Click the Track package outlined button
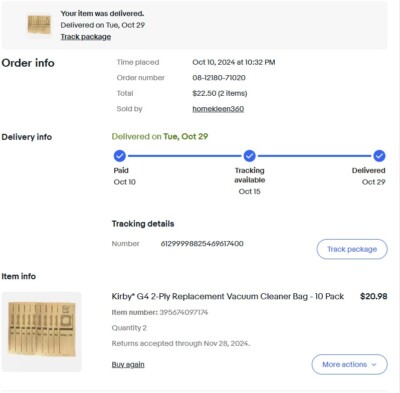The width and height of the screenshot is (400, 393). [352, 249]
